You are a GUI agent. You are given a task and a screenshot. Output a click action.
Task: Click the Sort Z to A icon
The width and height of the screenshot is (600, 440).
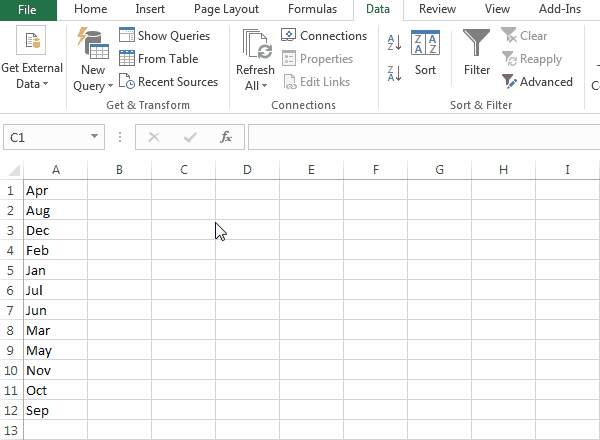(x=394, y=72)
